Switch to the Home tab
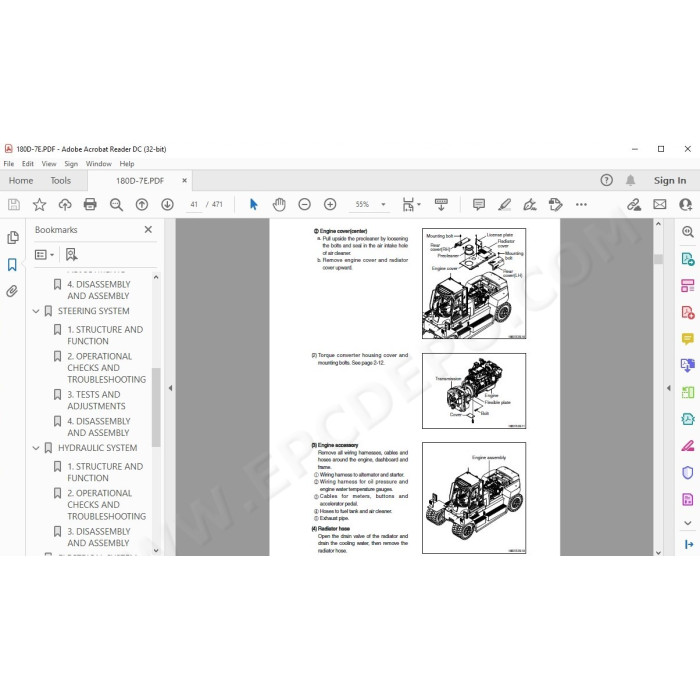The image size is (700, 700). tap(21, 180)
